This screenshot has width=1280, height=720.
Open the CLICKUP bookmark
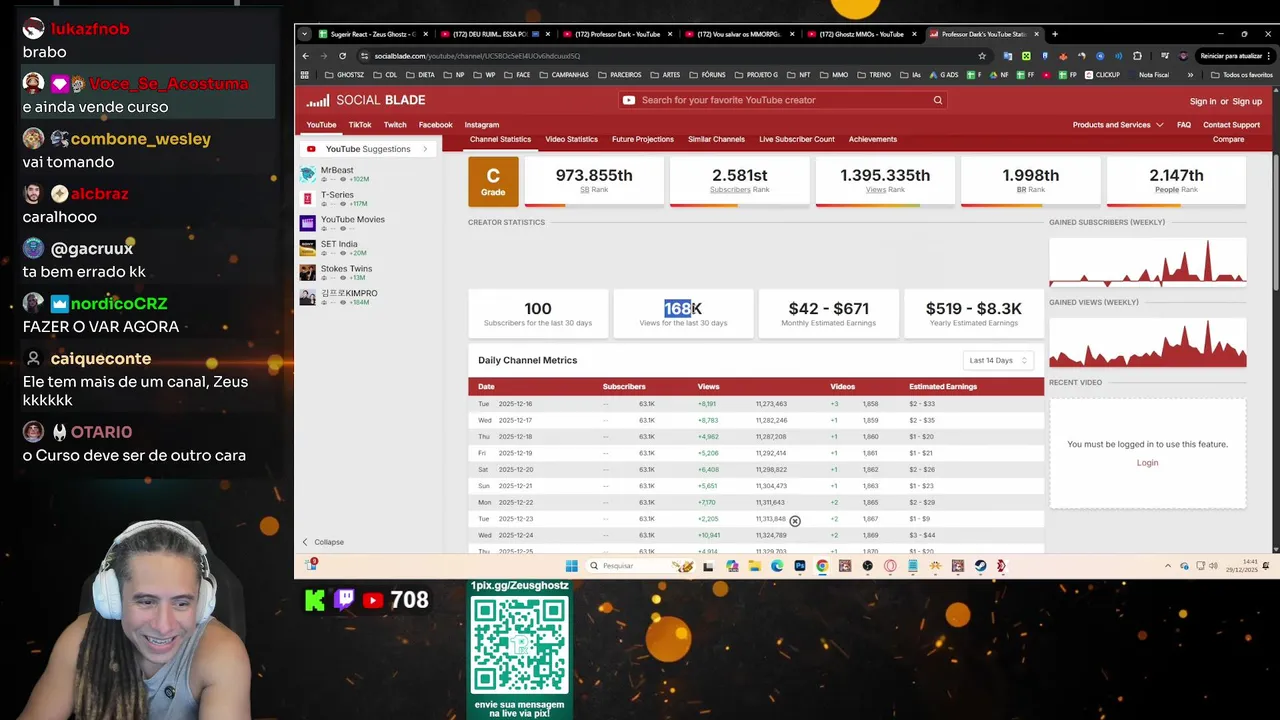click(x=1102, y=75)
